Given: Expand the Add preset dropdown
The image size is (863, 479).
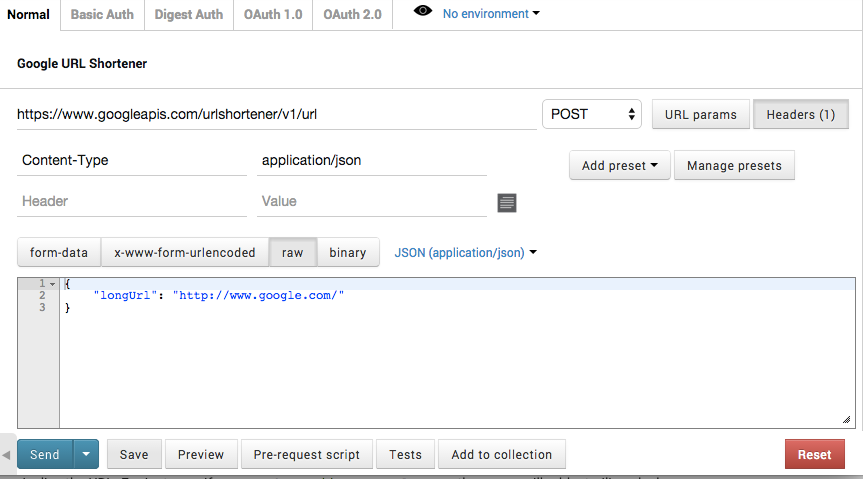Looking at the screenshot, I should pos(620,165).
